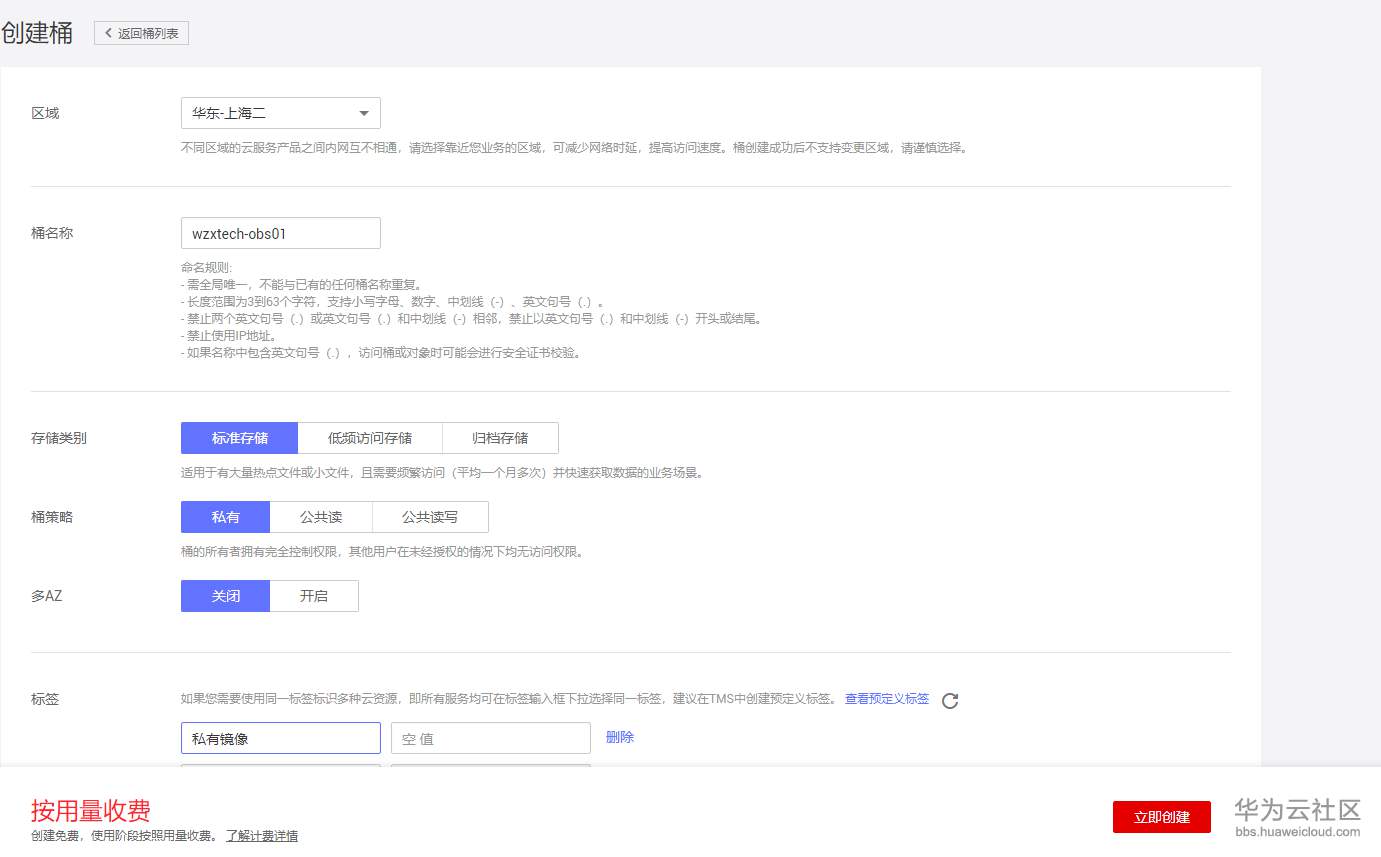Keep bucket policy as 私有
The width and height of the screenshot is (1381, 857).
225,517
